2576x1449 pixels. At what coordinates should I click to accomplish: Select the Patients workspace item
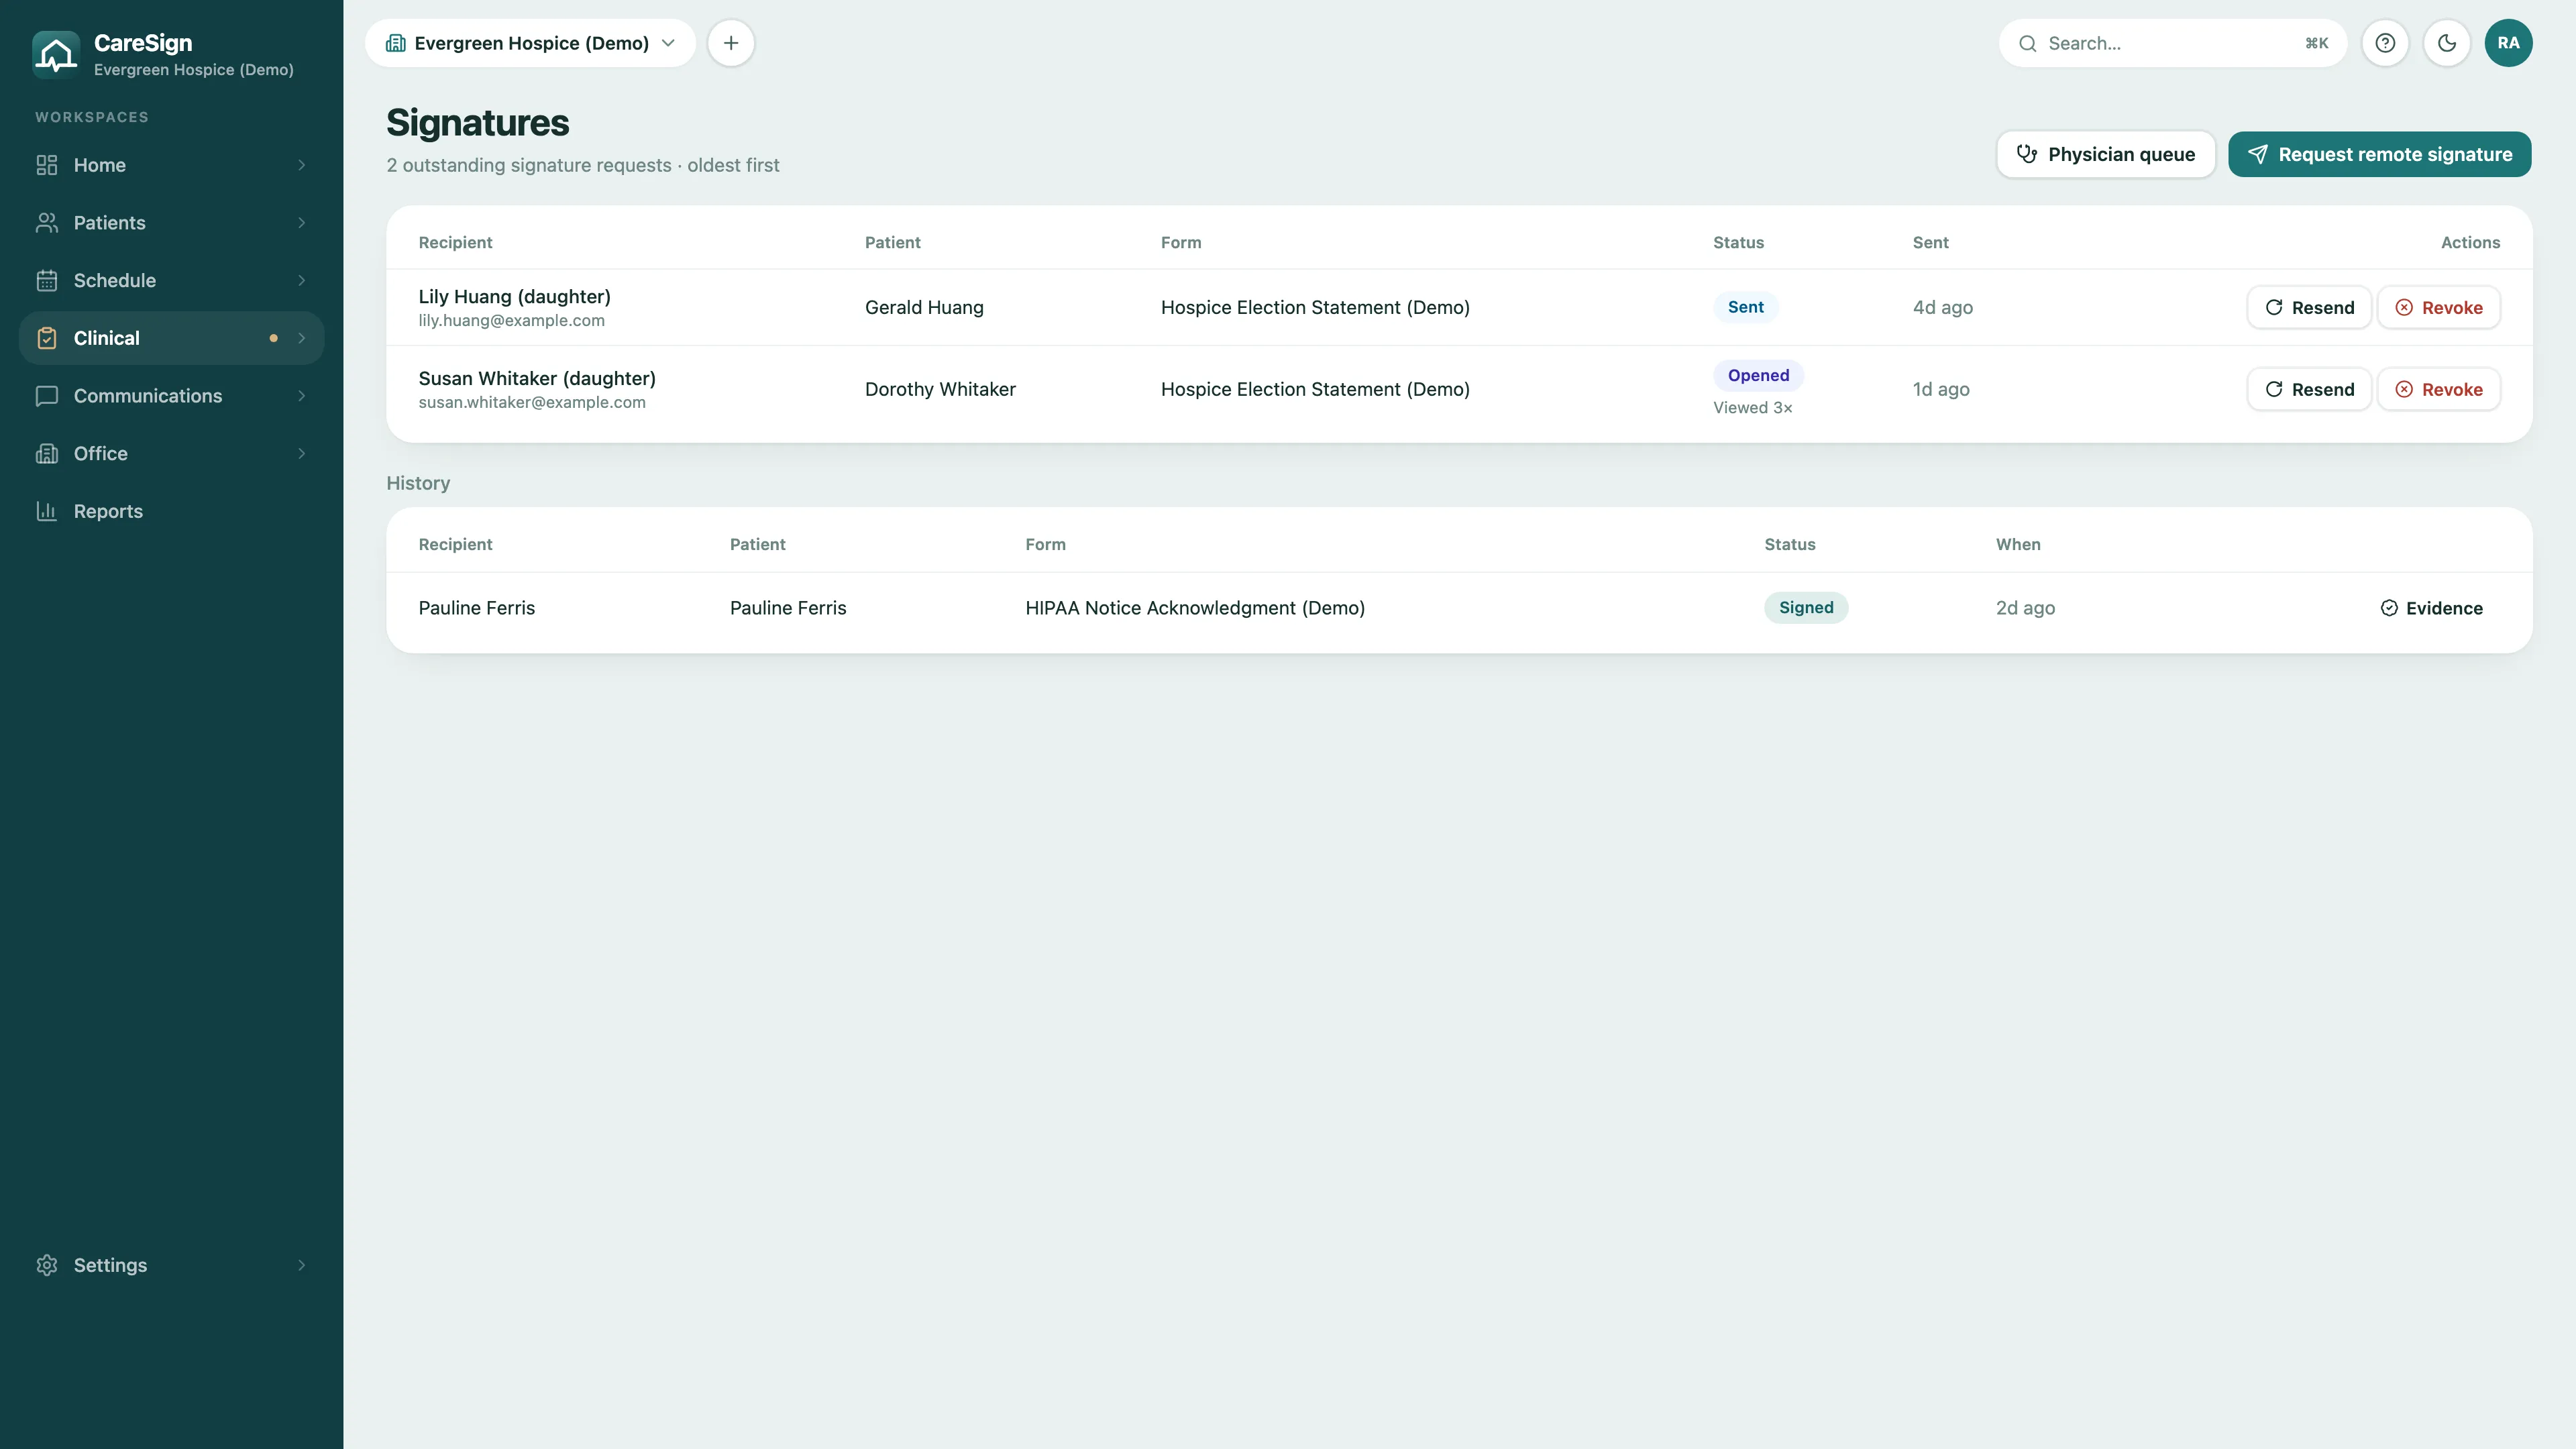pyautogui.click(x=171, y=223)
